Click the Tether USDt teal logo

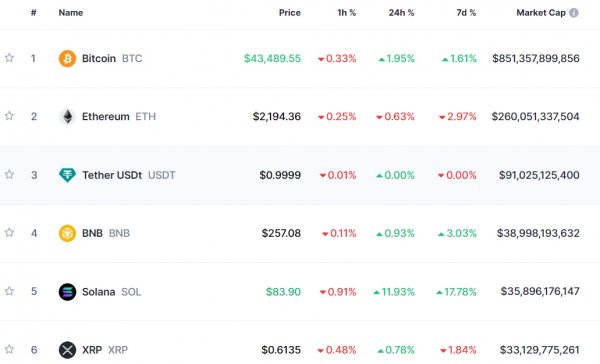pyautogui.click(x=67, y=175)
